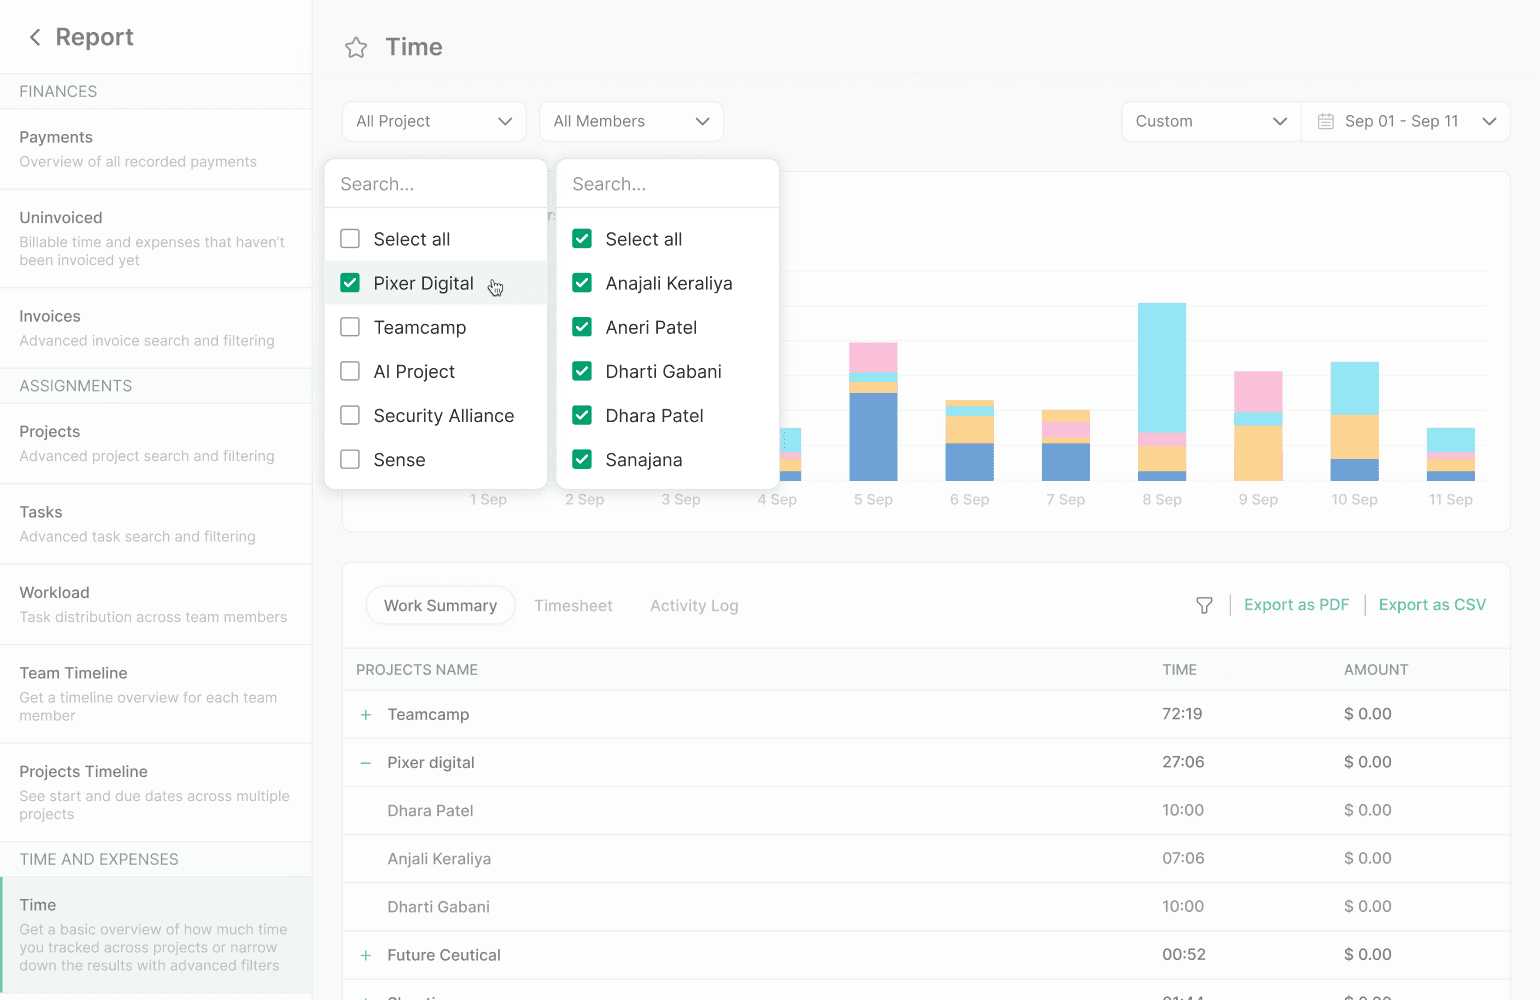Image resolution: width=1540 pixels, height=1000 pixels.
Task: Click the back arrow next to Report
Action: coord(35,37)
